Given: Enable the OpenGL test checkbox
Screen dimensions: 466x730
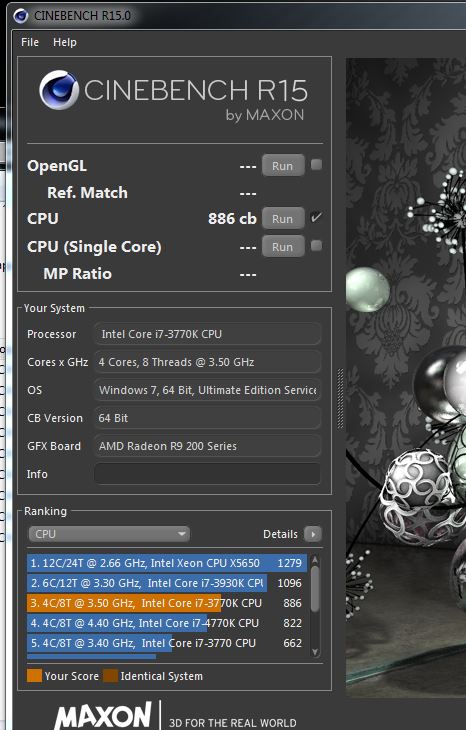Looking at the screenshot, I should coord(316,165).
